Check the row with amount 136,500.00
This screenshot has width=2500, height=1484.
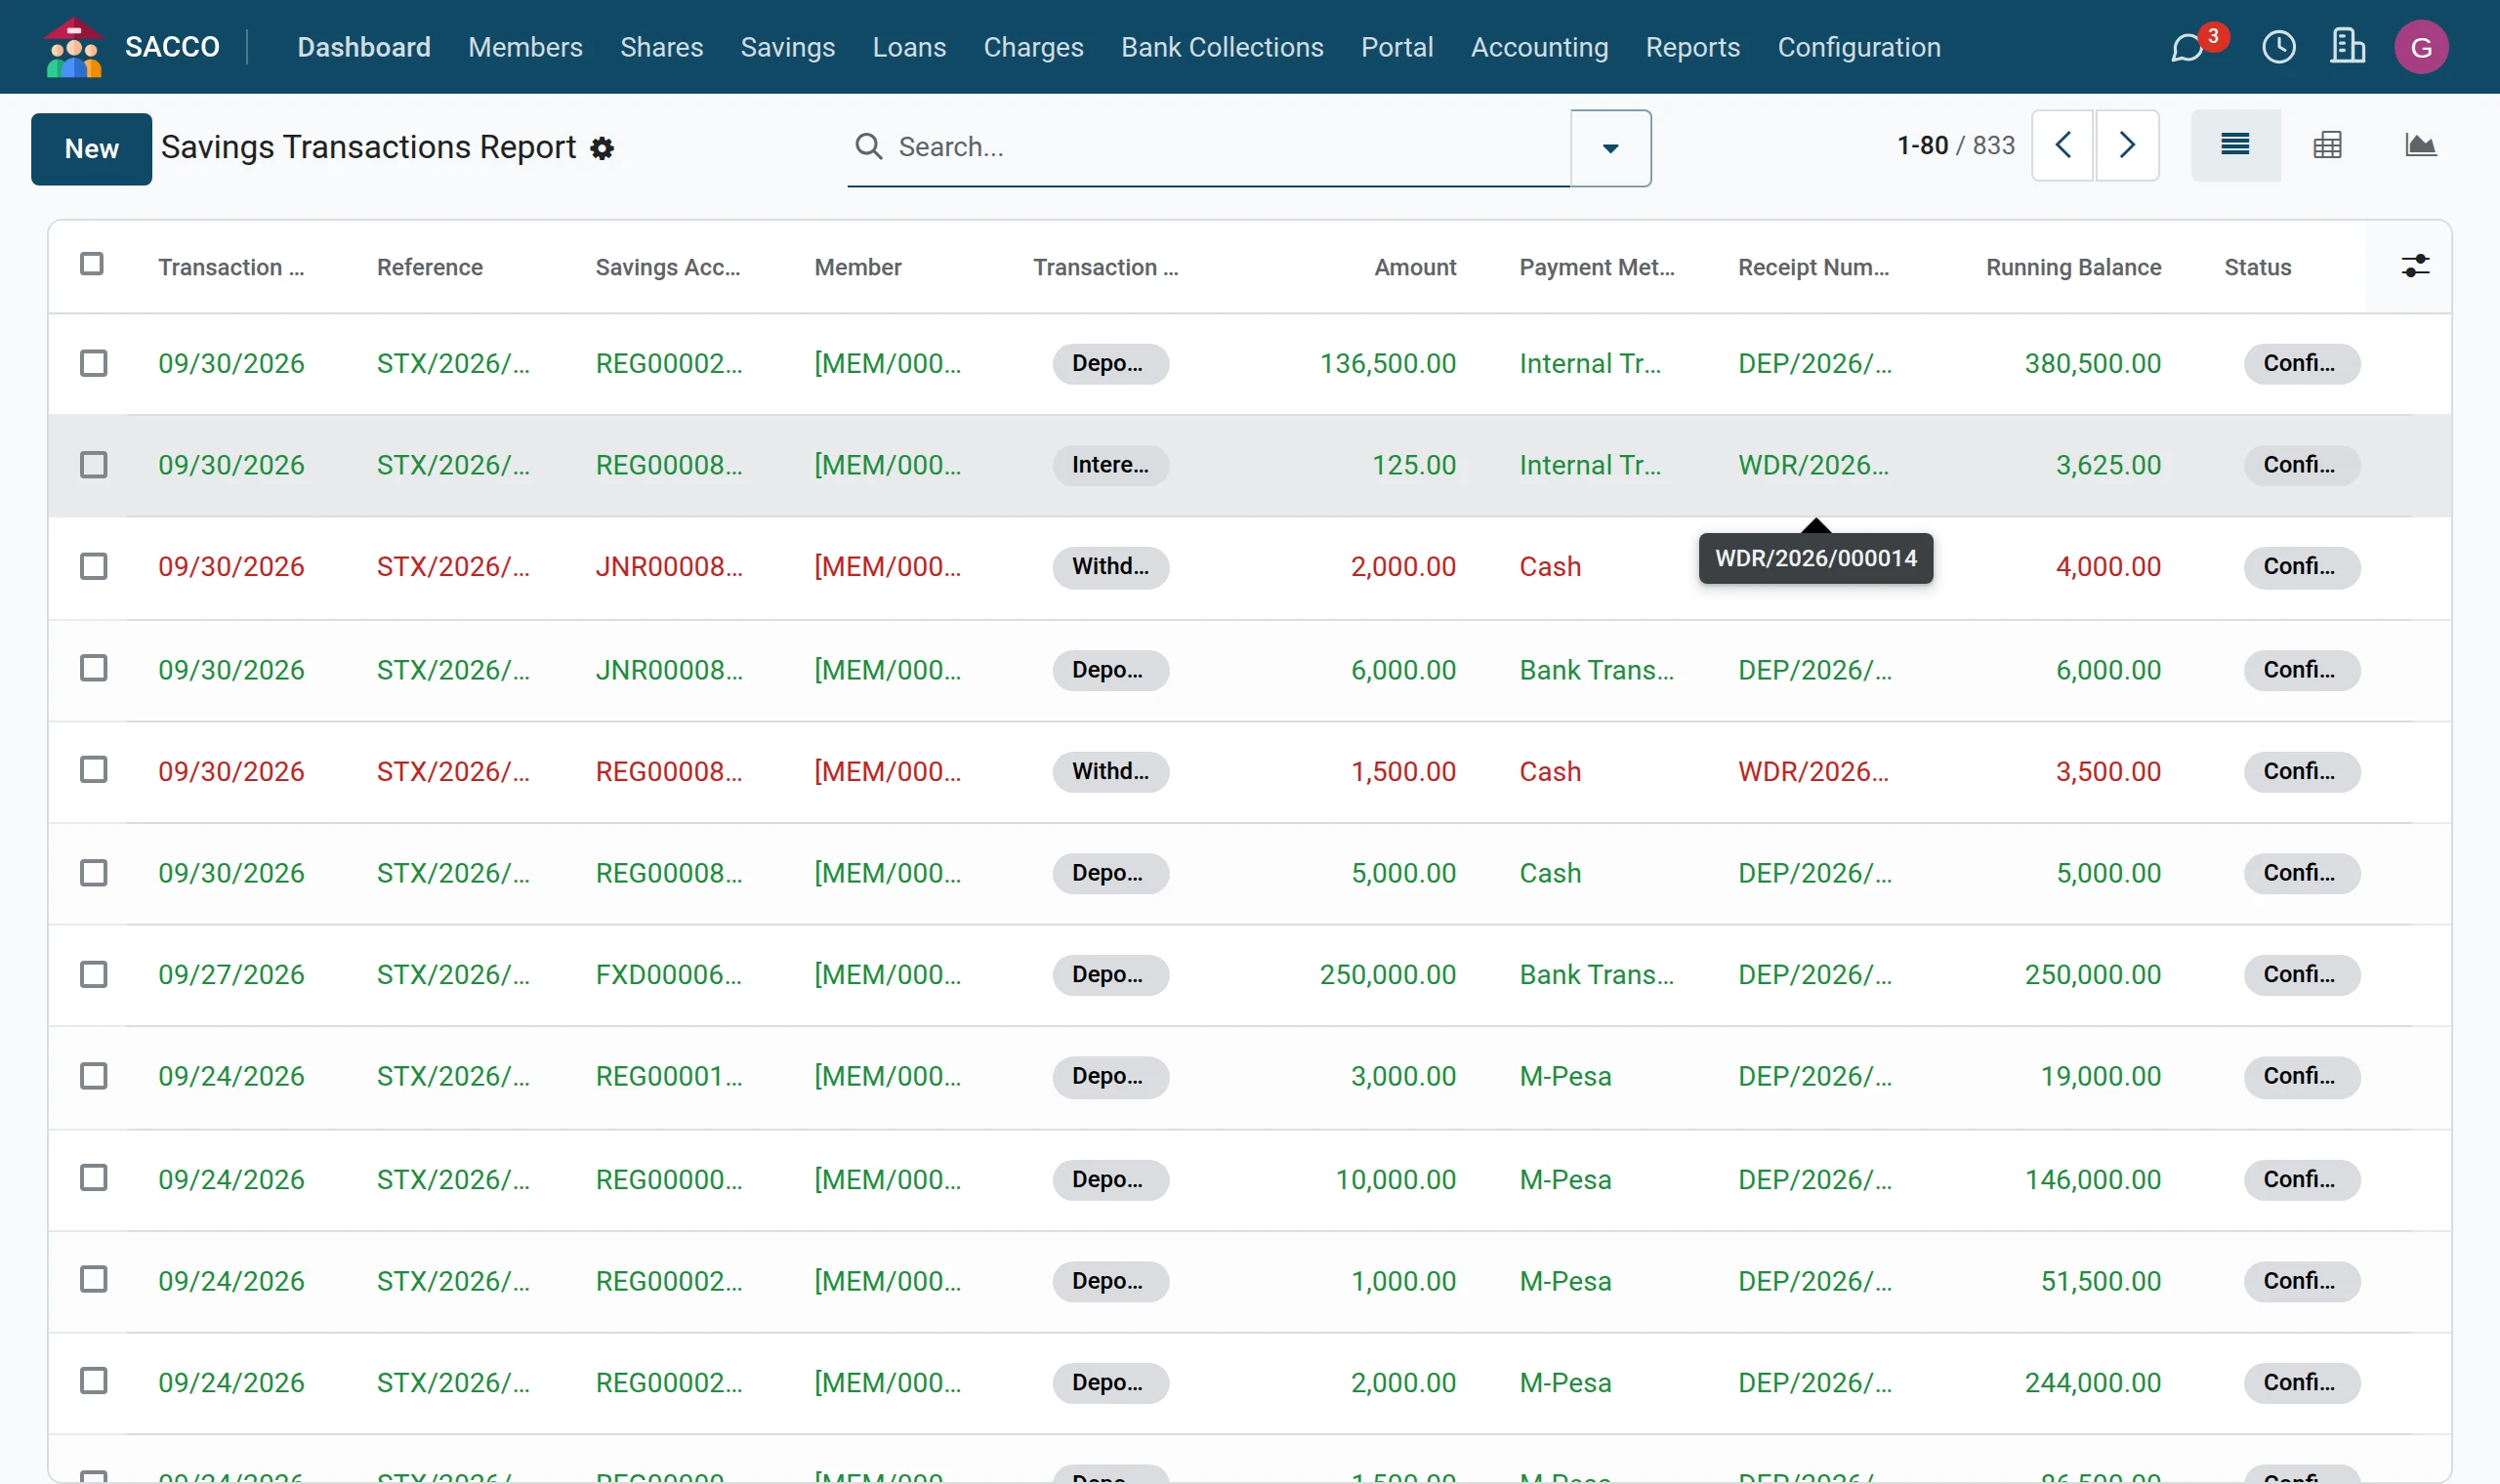[94, 363]
